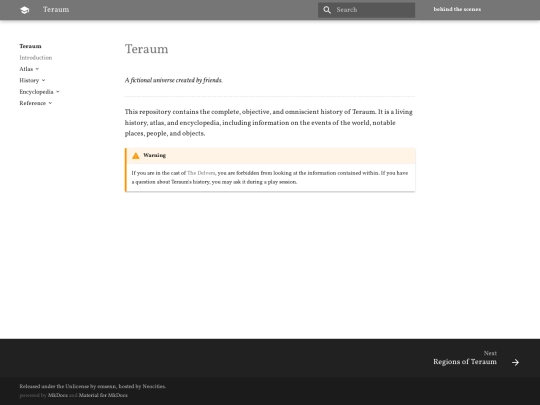Click into the Search field
This screenshot has width=540, height=405.
pyautogui.click(x=366, y=10)
